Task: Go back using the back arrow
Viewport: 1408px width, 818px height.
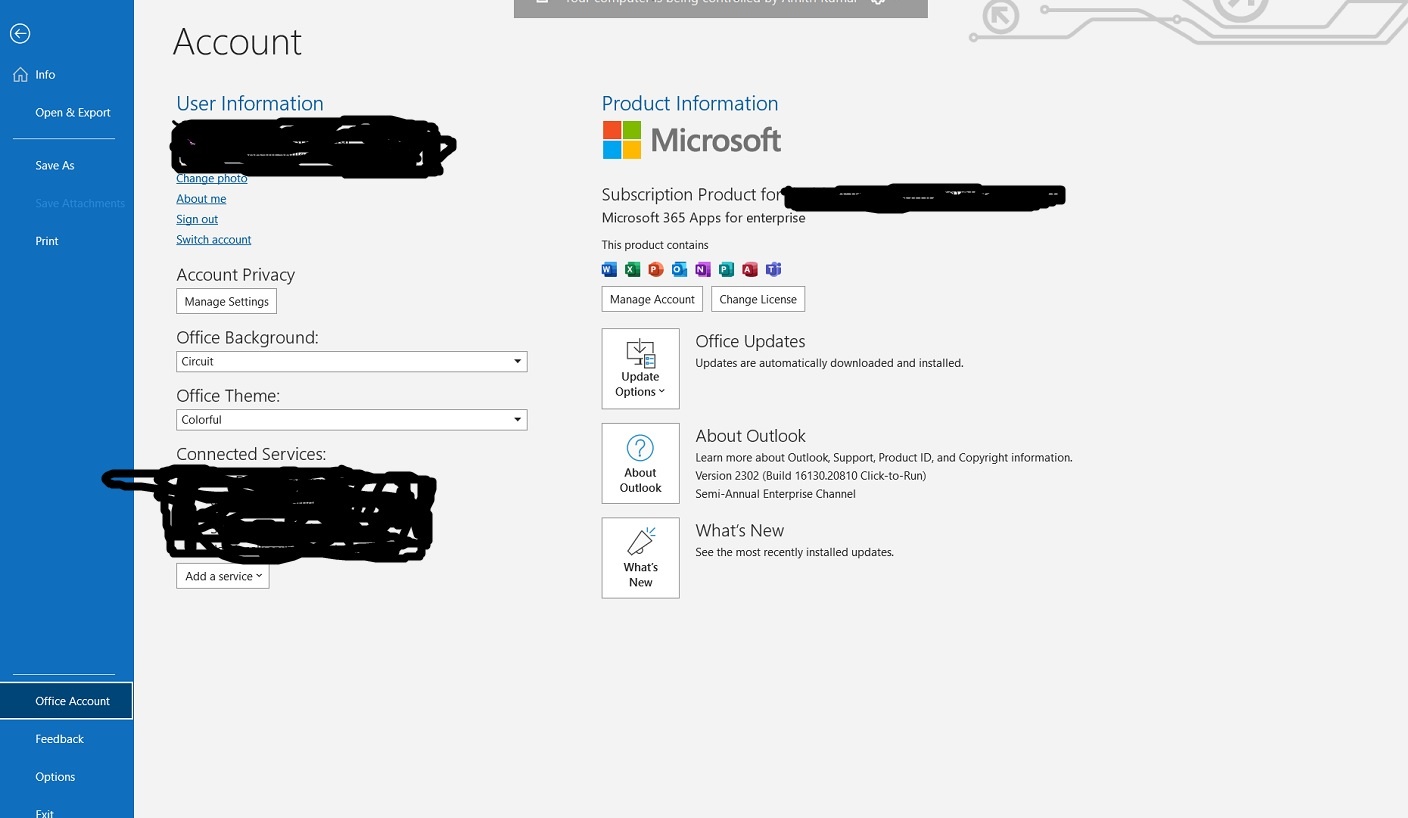Action: [20, 34]
